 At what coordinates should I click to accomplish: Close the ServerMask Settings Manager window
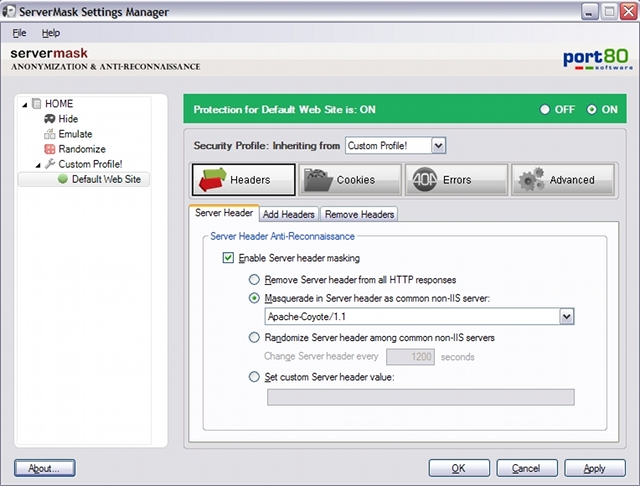[x=629, y=12]
